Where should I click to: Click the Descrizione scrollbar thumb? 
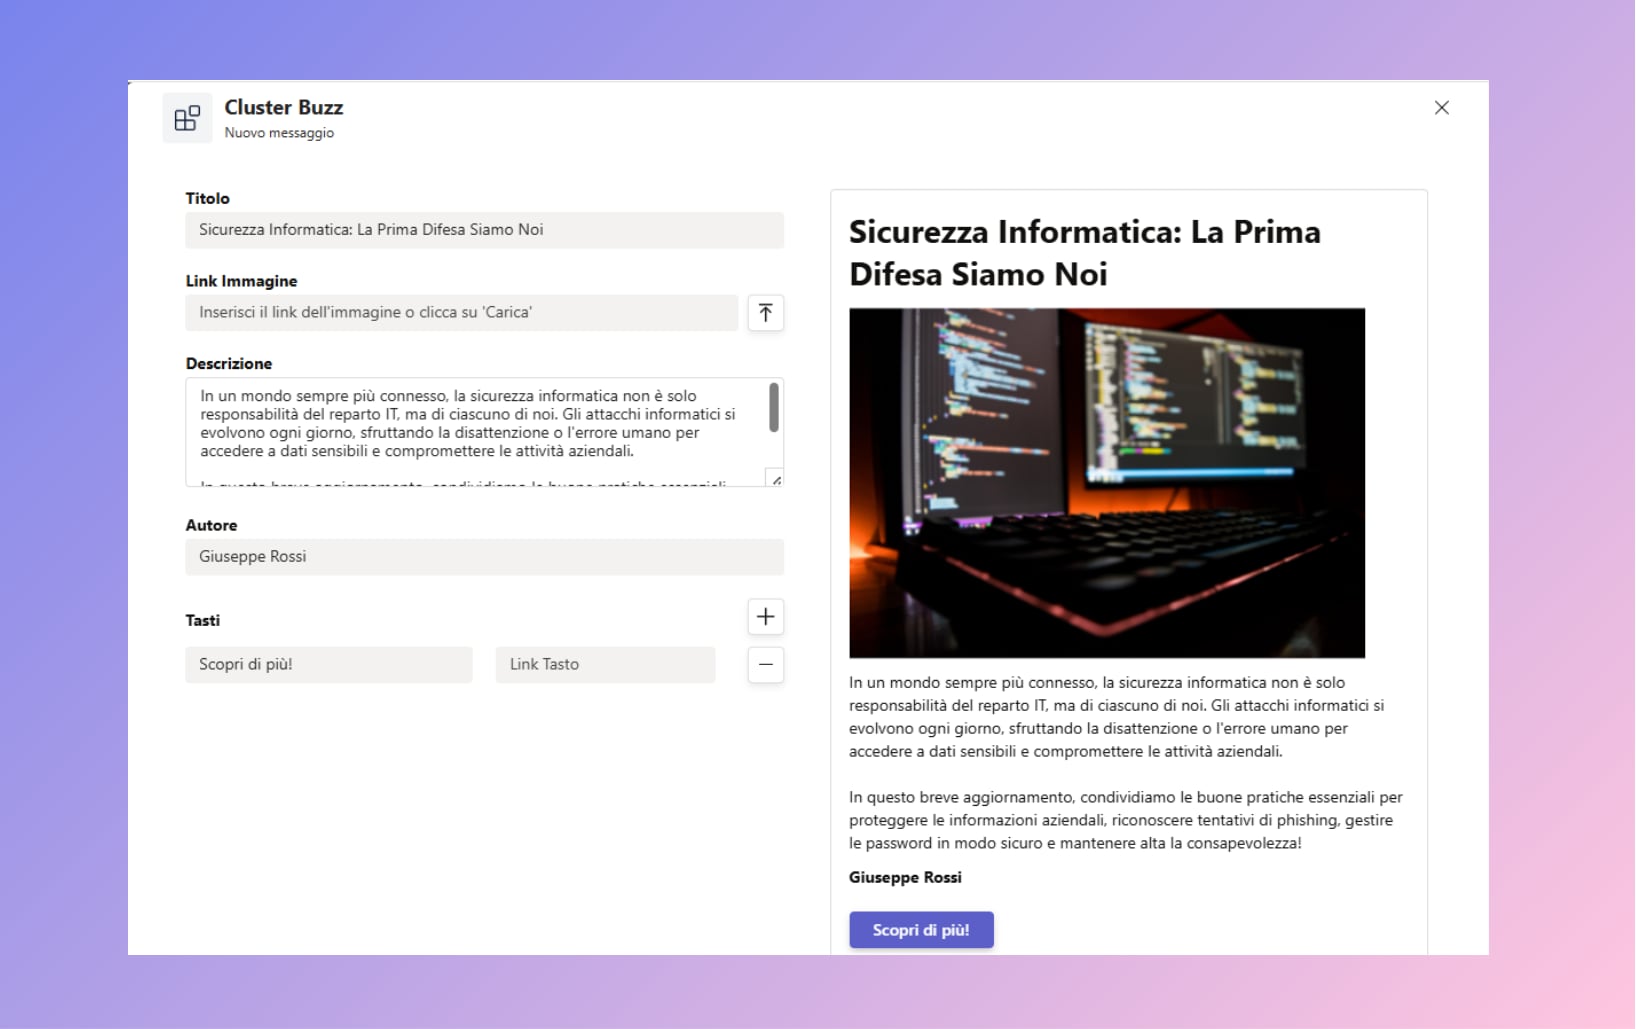click(773, 407)
